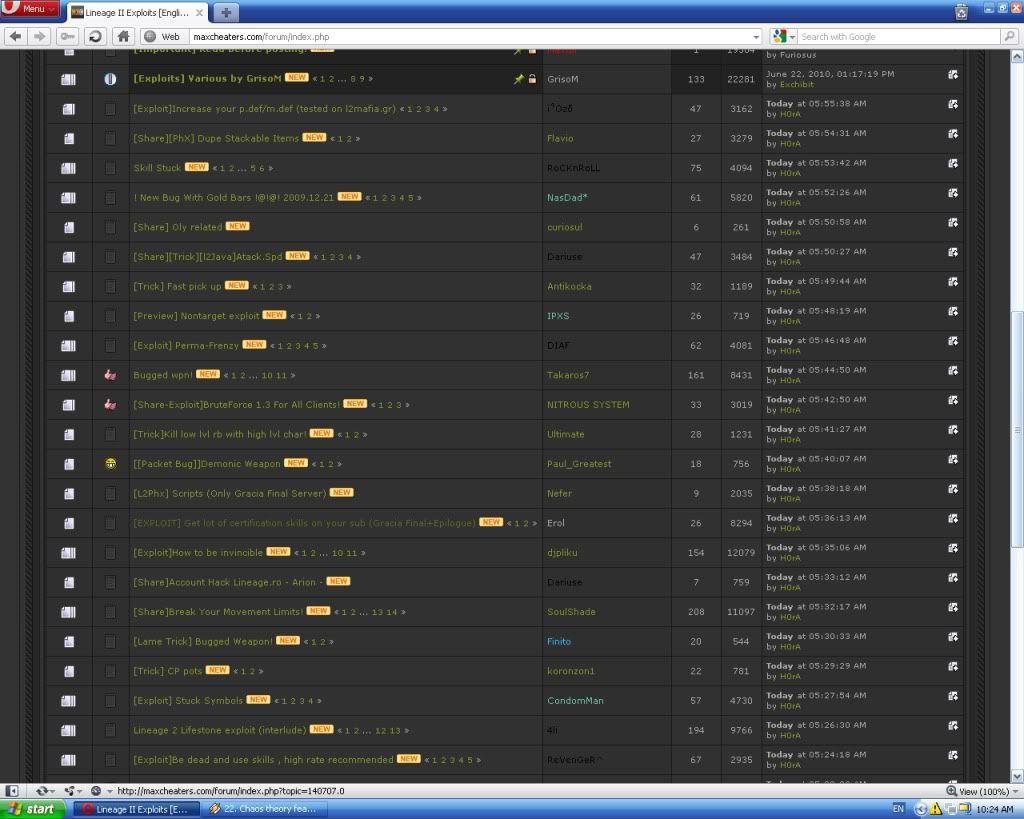The height and width of the screenshot is (819, 1024).
Task: Switch to Chaos theory taskbar window
Action: pyautogui.click(x=266, y=809)
